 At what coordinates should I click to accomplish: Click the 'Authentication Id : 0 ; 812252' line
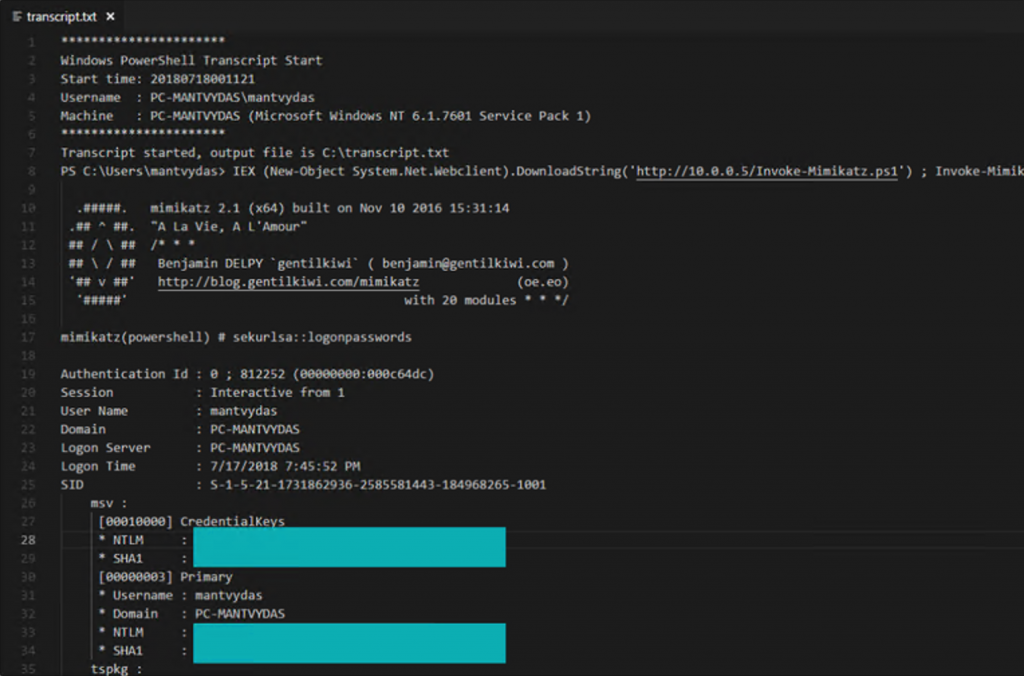click(x=247, y=374)
